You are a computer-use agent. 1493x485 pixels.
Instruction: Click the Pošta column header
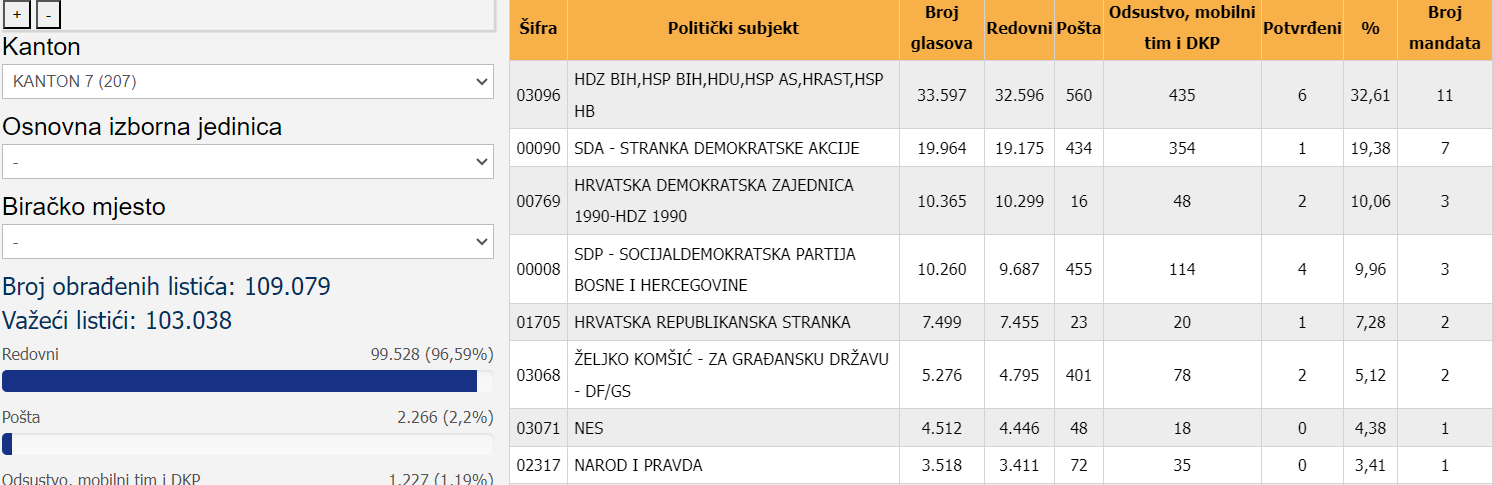(x=1078, y=29)
